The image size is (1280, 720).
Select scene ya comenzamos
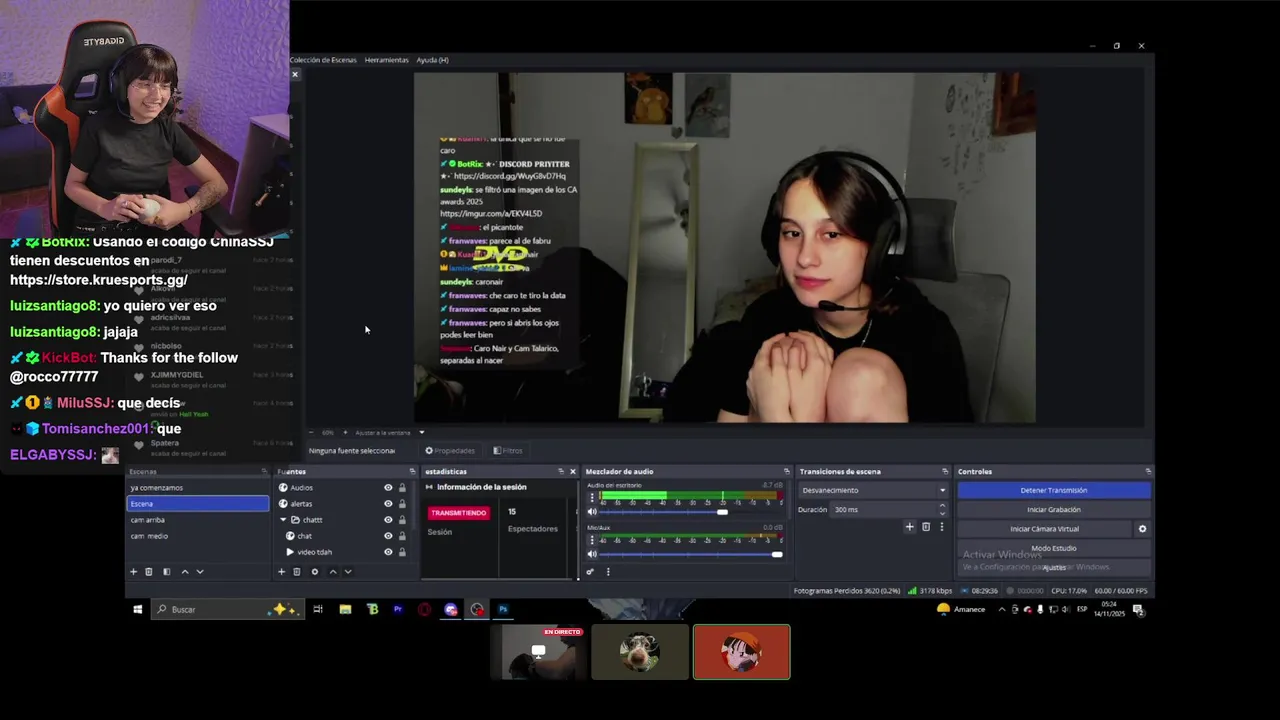click(x=197, y=488)
